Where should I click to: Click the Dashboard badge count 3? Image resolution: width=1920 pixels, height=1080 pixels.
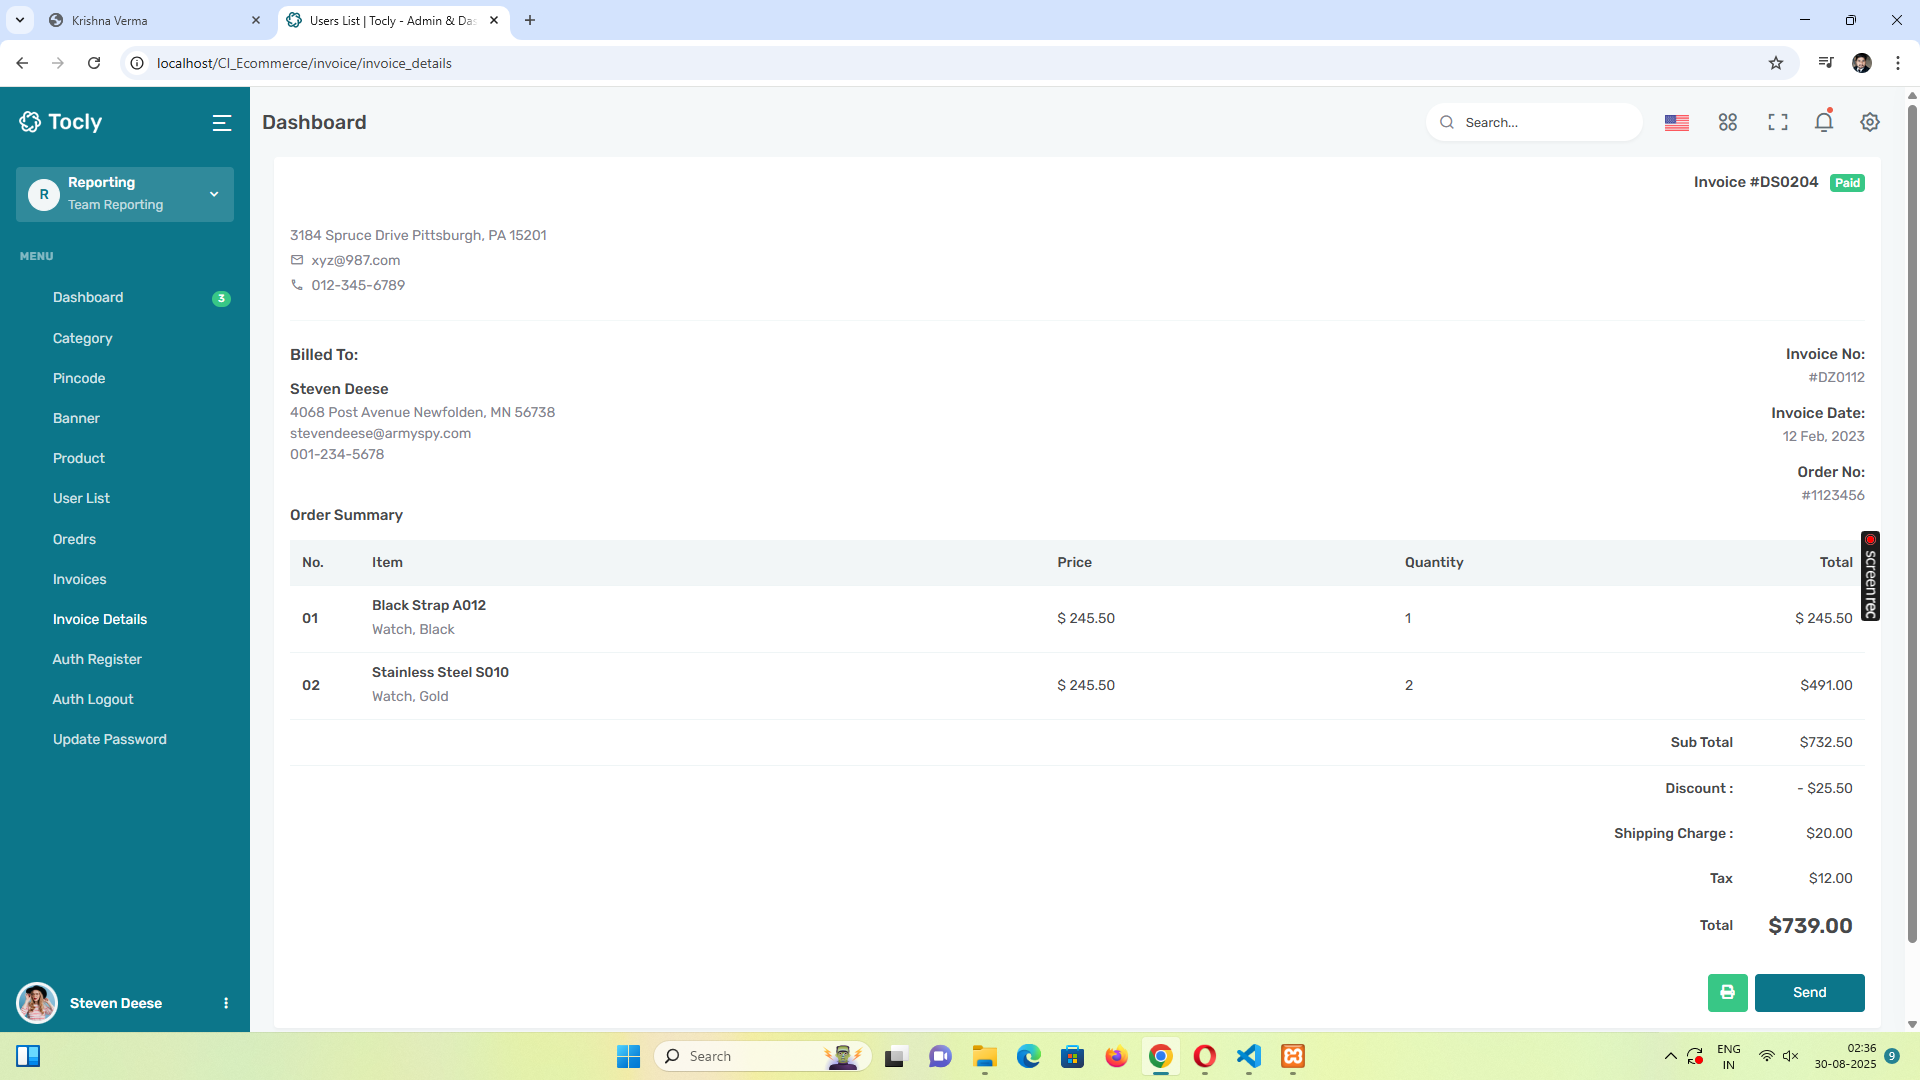tap(221, 298)
